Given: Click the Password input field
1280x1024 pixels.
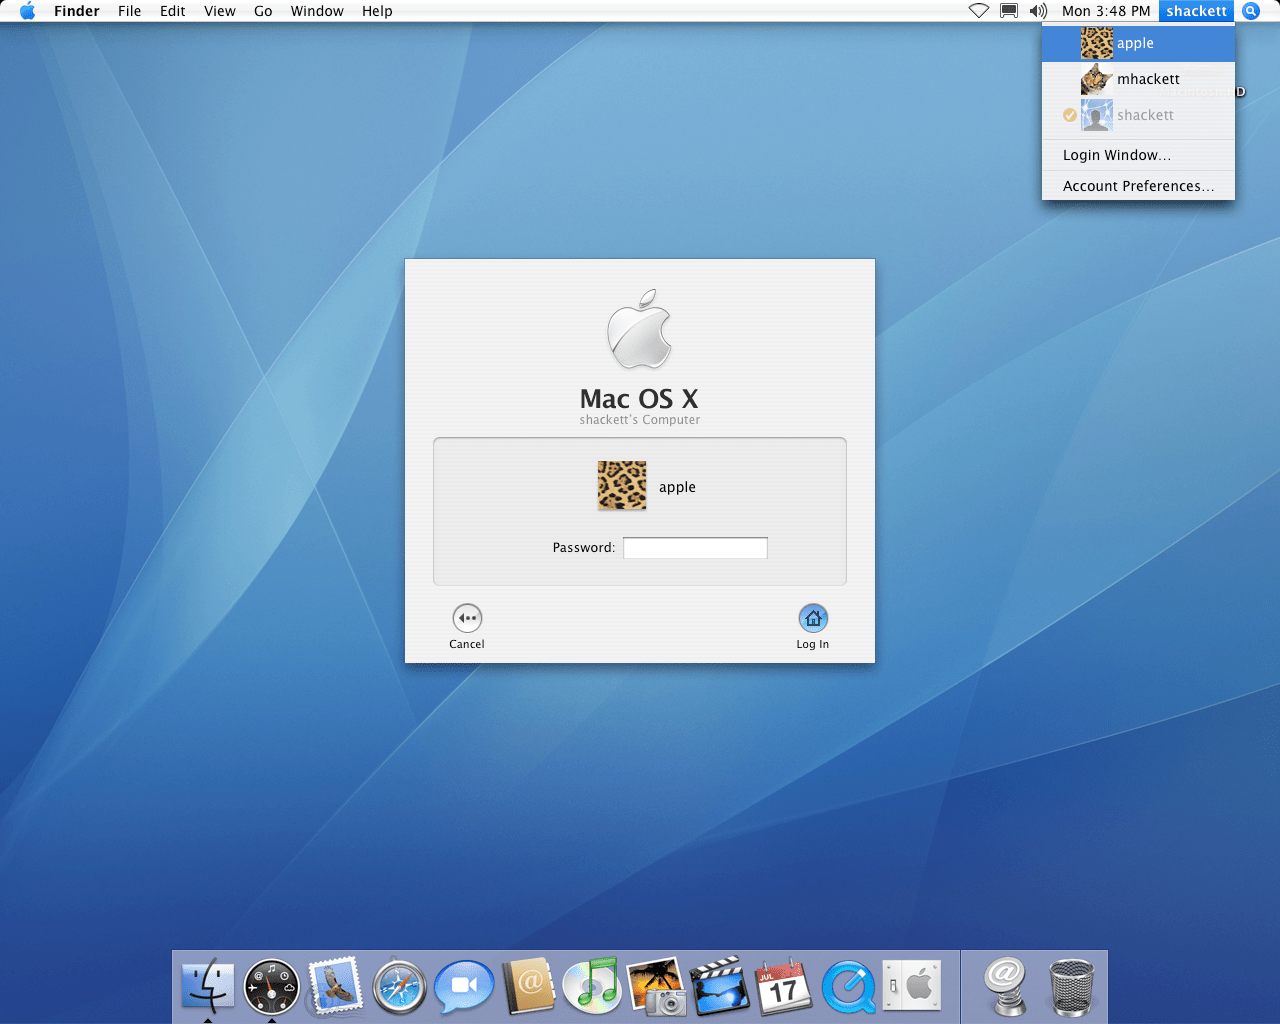Looking at the screenshot, I should (695, 548).
